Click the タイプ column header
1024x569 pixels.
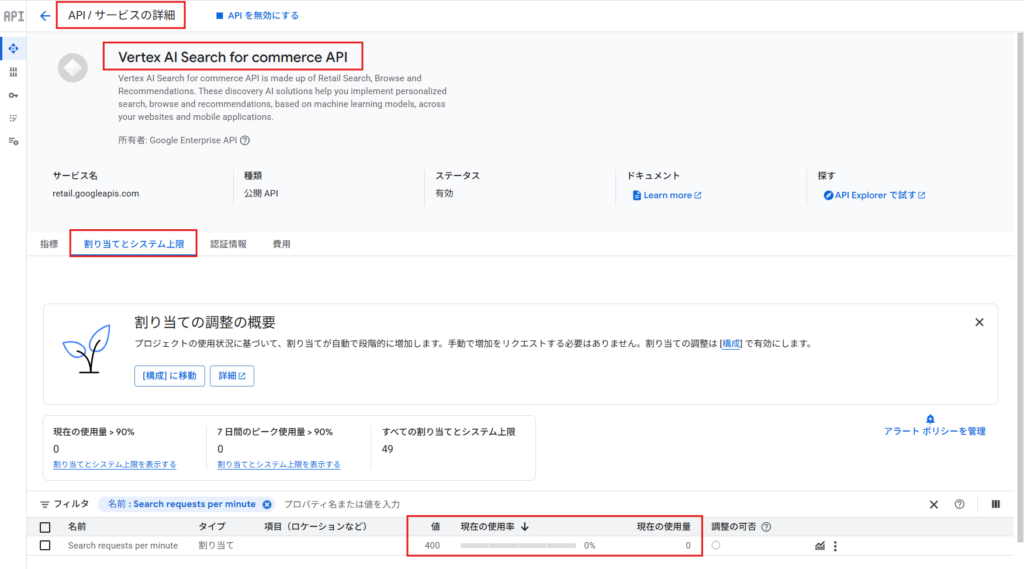tap(212, 527)
